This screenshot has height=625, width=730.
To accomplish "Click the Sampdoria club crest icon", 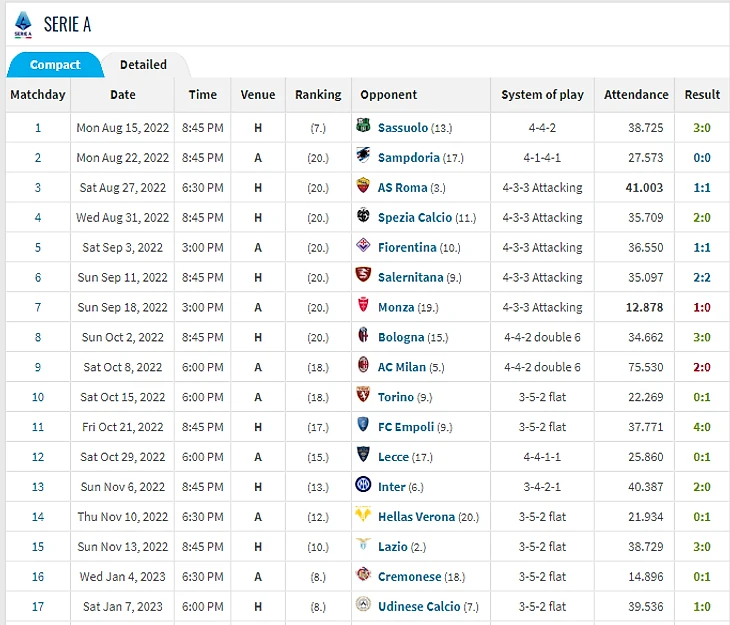I will (363, 157).
